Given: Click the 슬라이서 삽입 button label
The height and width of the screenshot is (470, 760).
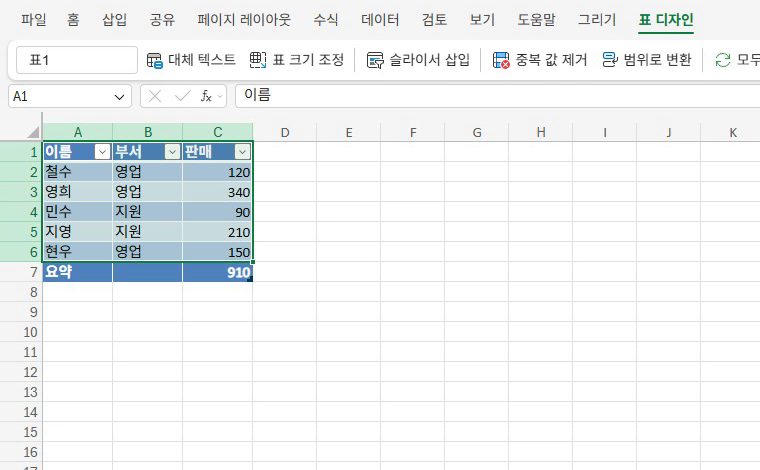Looking at the screenshot, I should (x=430, y=60).
